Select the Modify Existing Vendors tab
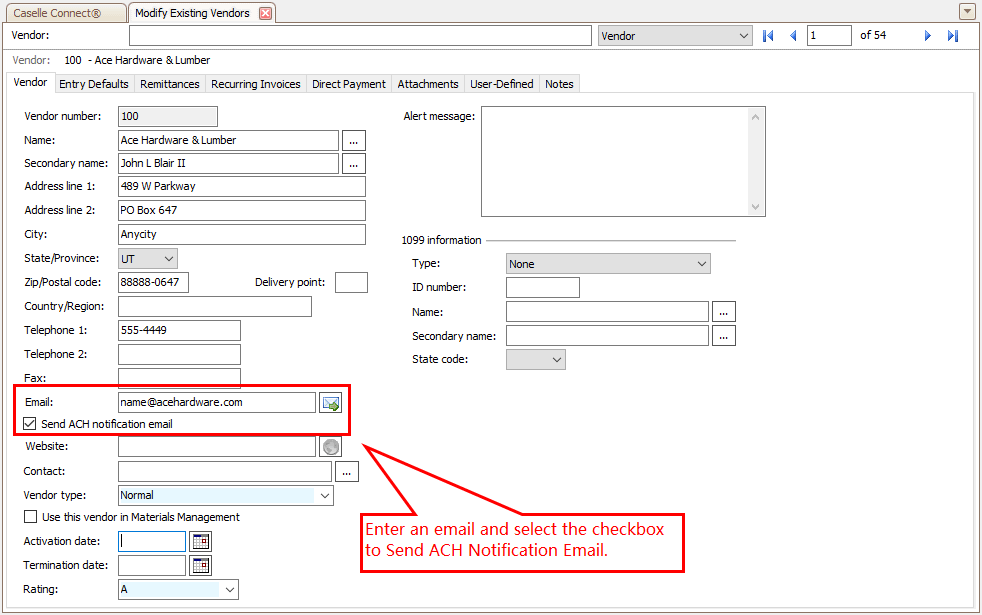This screenshot has width=982, height=615. 192,13
